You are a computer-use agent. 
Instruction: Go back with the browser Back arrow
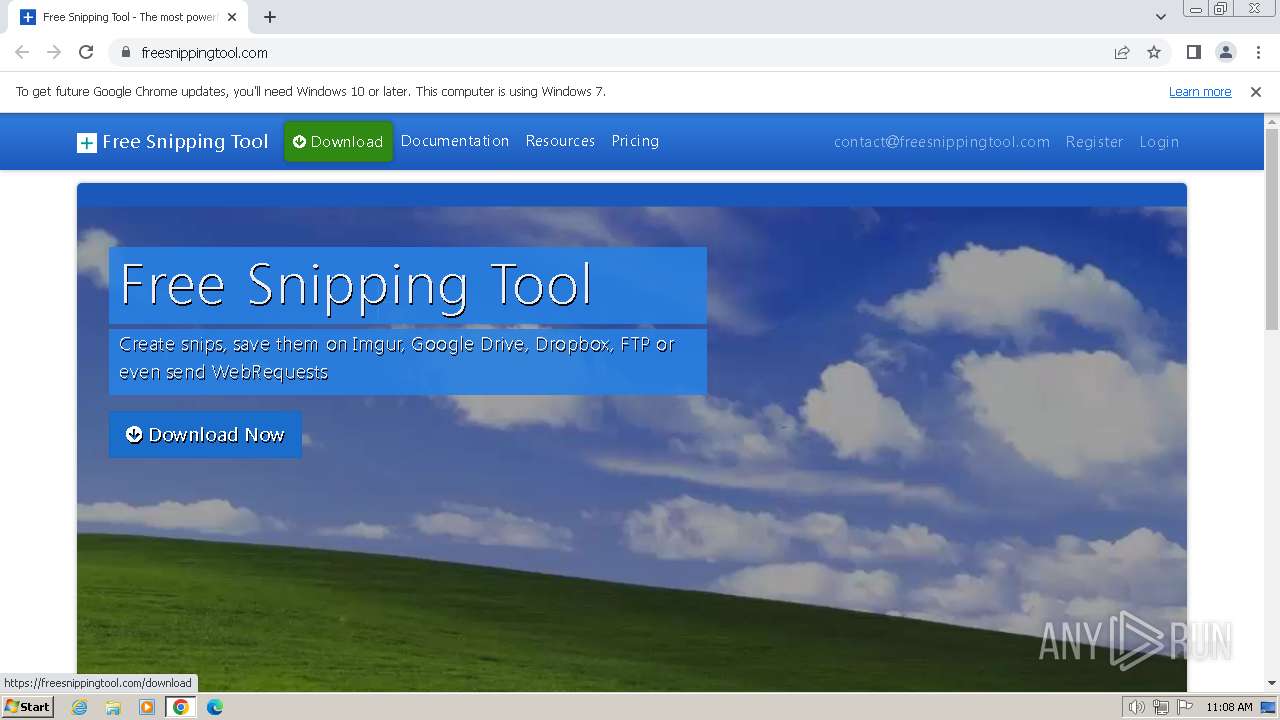coord(22,52)
